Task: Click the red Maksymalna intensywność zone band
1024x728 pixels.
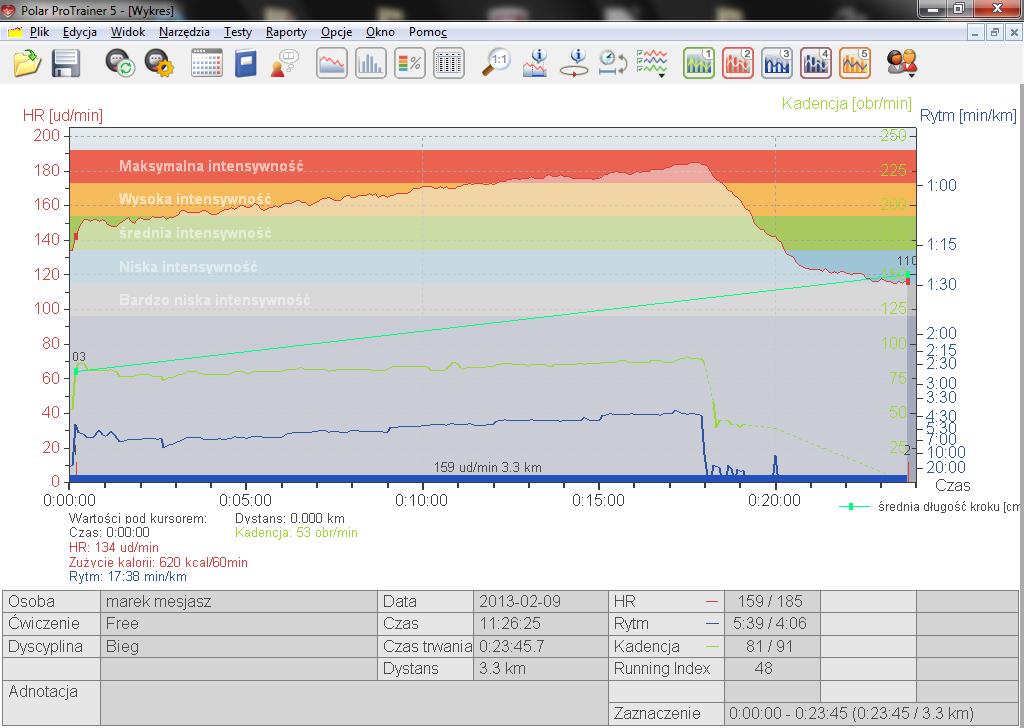Action: pos(492,166)
